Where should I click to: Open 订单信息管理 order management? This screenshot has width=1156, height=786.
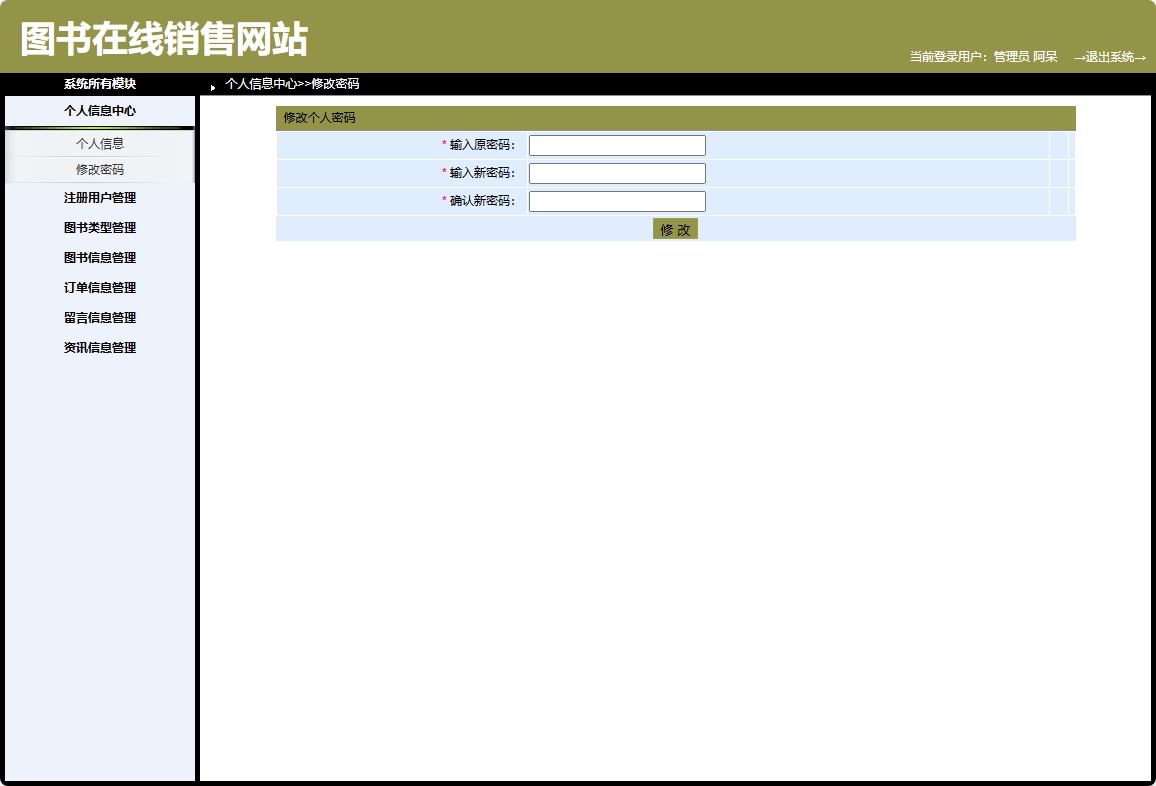[x=98, y=287]
